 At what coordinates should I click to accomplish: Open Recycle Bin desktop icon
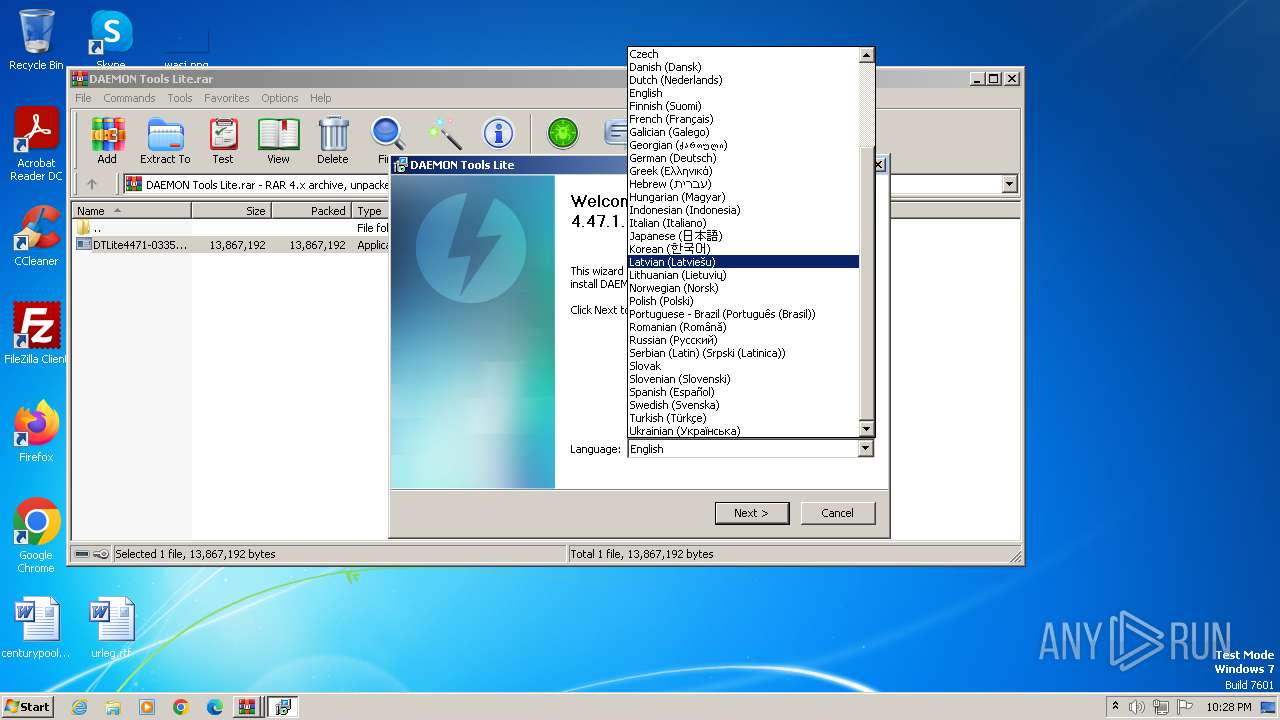point(36,40)
